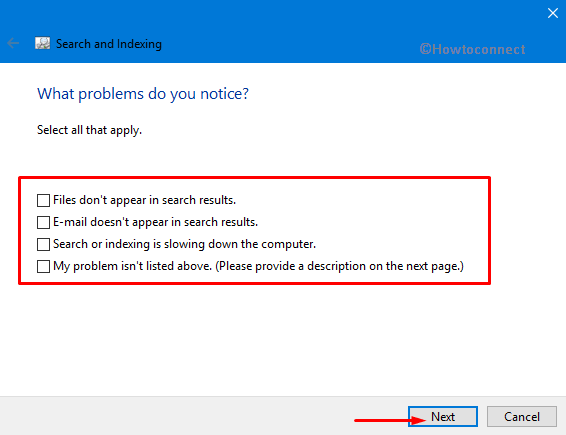
Task: Close the troubleshooter window with X
Action: point(553,13)
